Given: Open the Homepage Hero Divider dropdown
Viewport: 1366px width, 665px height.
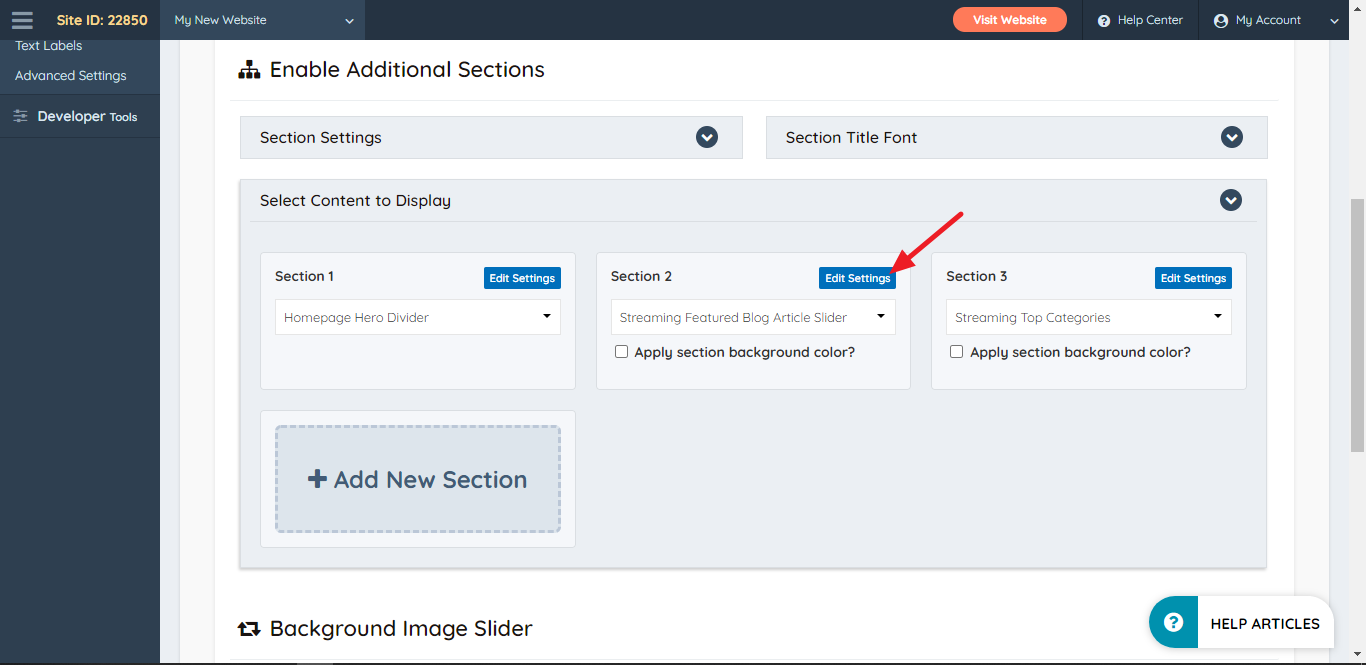Looking at the screenshot, I should click(x=418, y=317).
